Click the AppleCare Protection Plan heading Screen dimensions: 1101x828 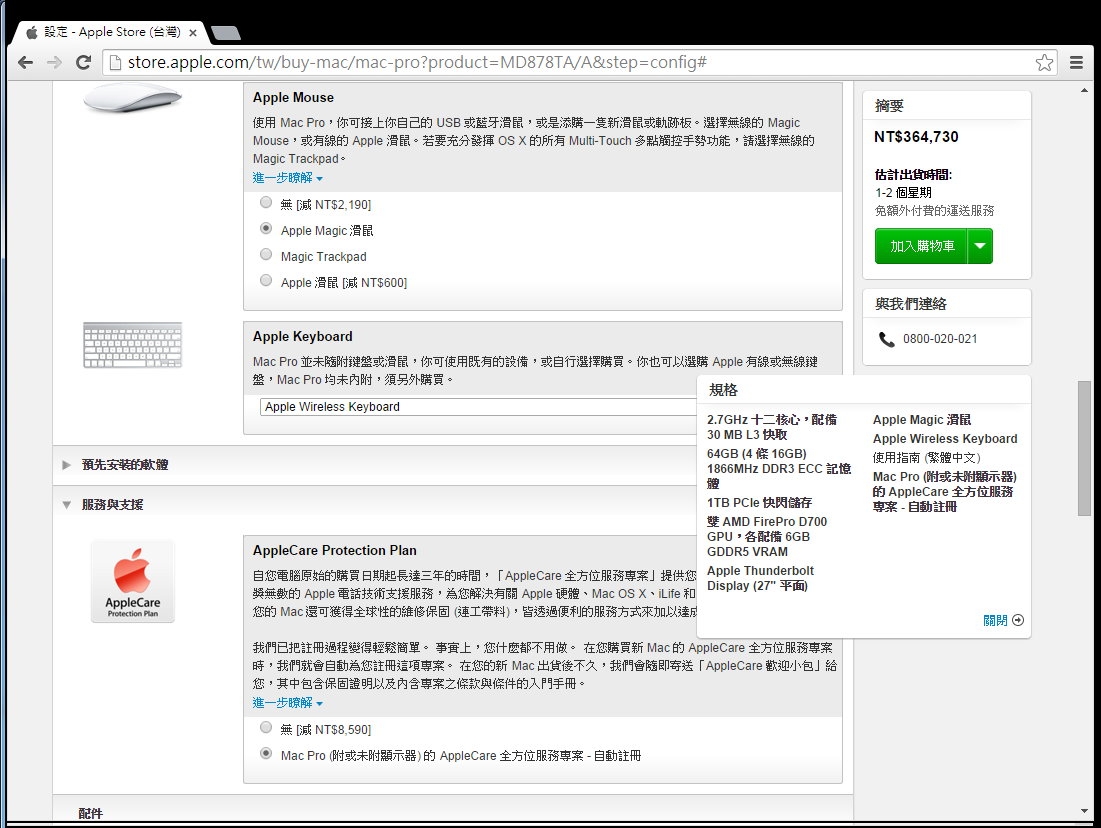pyautogui.click(x=335, y=551)
